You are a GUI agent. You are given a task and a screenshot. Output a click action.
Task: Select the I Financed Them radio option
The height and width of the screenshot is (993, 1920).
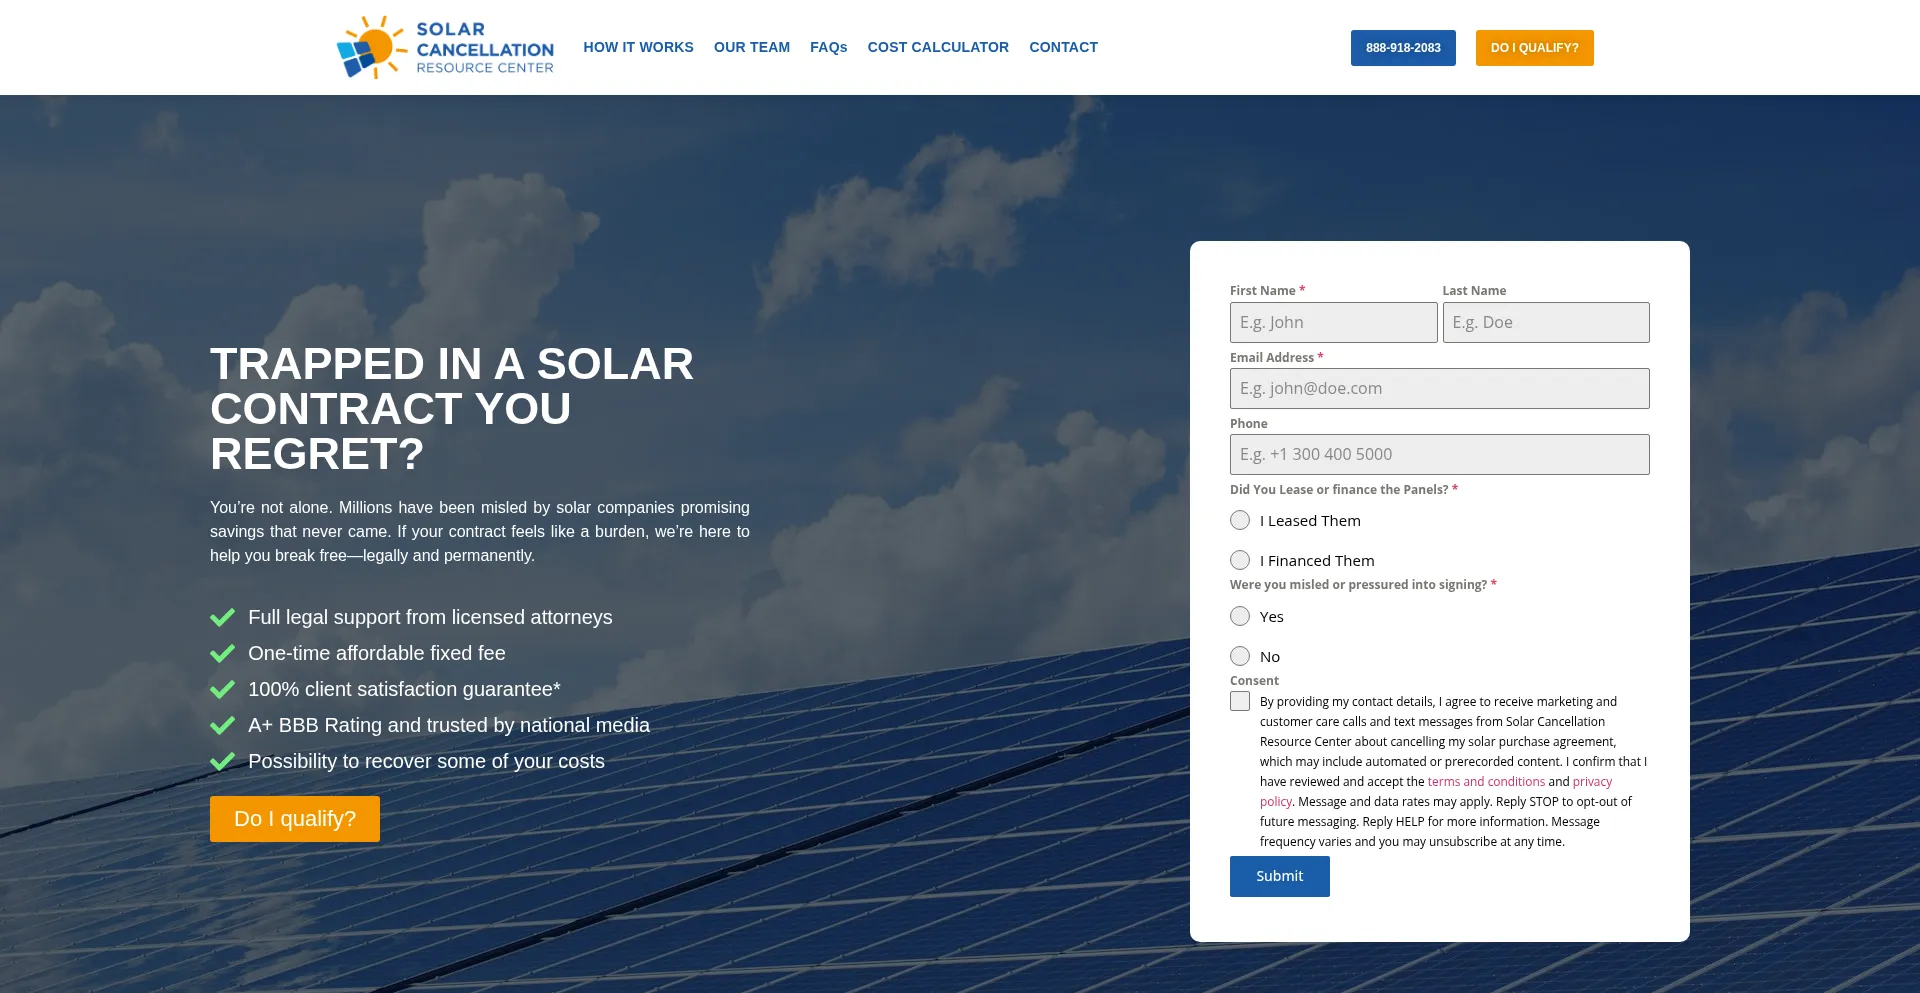[x=1240, y=560]
